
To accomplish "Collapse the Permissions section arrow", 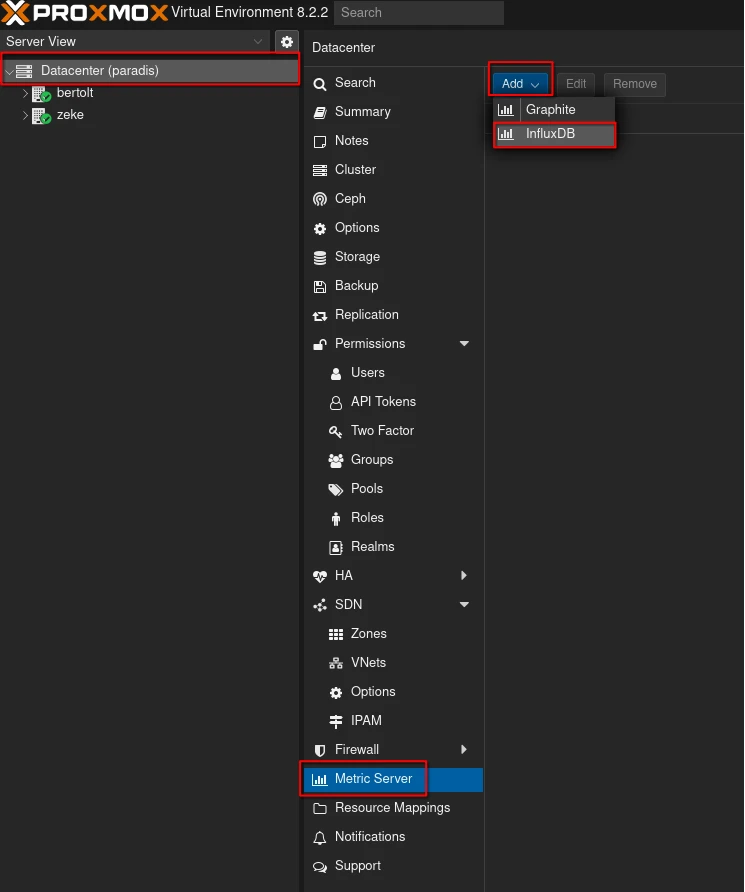I will coord(464,344).
